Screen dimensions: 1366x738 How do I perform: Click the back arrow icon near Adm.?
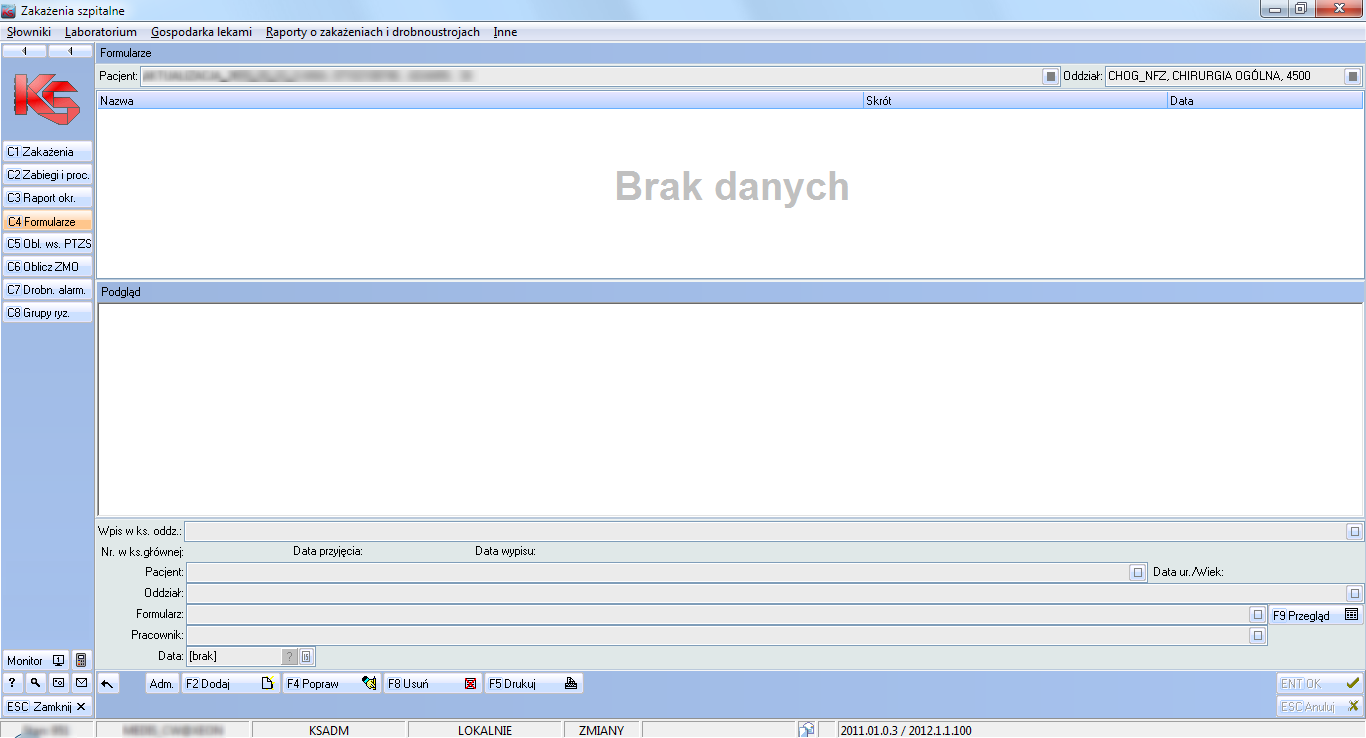point(108,684)
